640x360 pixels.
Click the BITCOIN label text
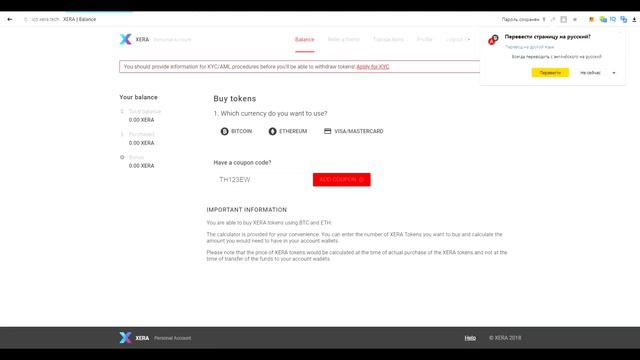point(241,131)
